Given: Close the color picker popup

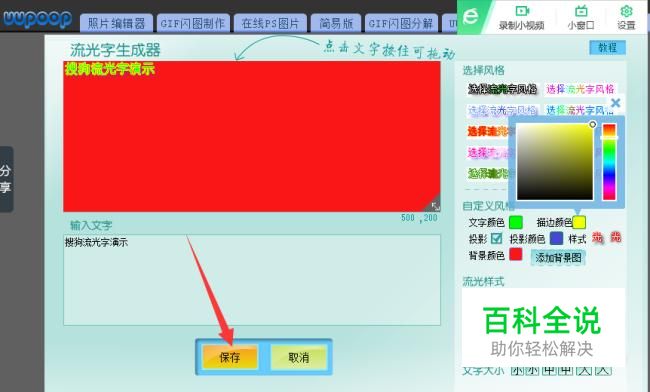Looking at the screenshot, I should coord(616,103).
